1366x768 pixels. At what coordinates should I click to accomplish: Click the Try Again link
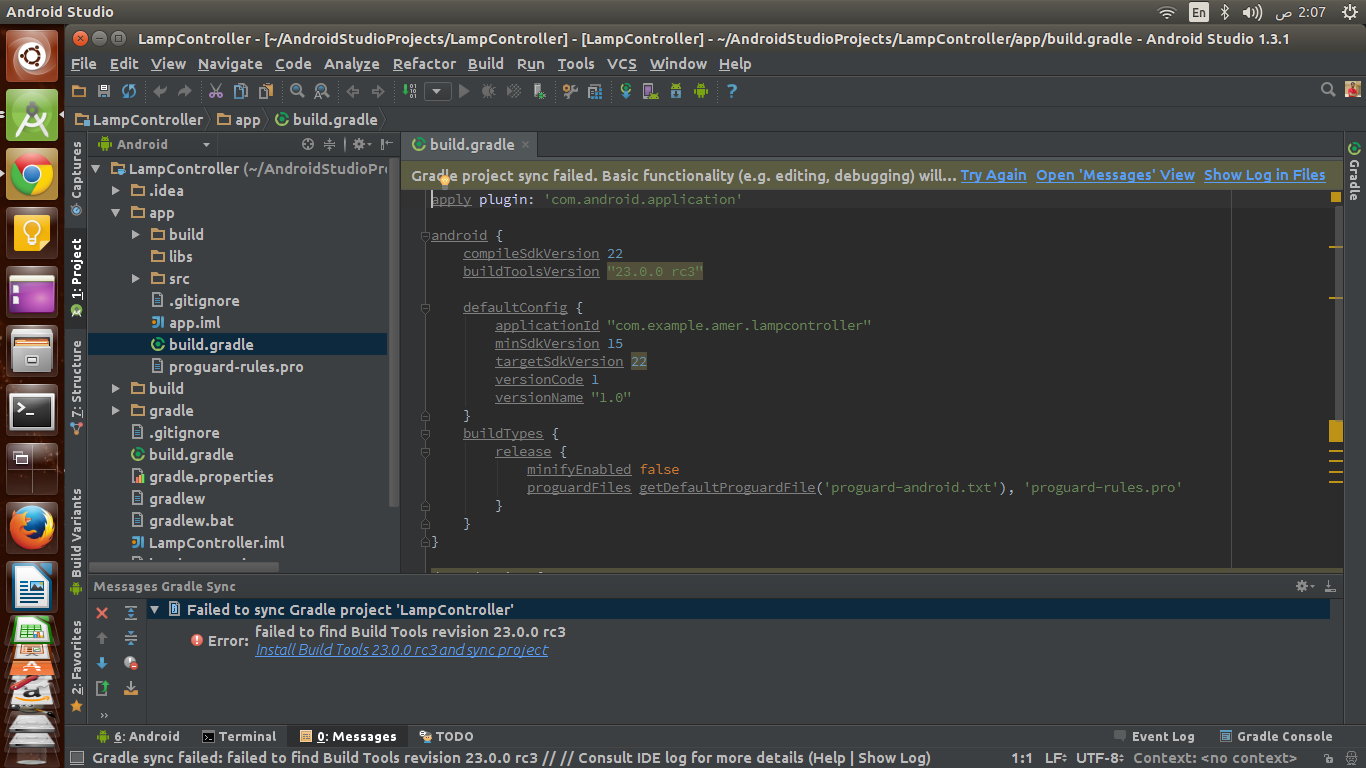coord(993,175)
